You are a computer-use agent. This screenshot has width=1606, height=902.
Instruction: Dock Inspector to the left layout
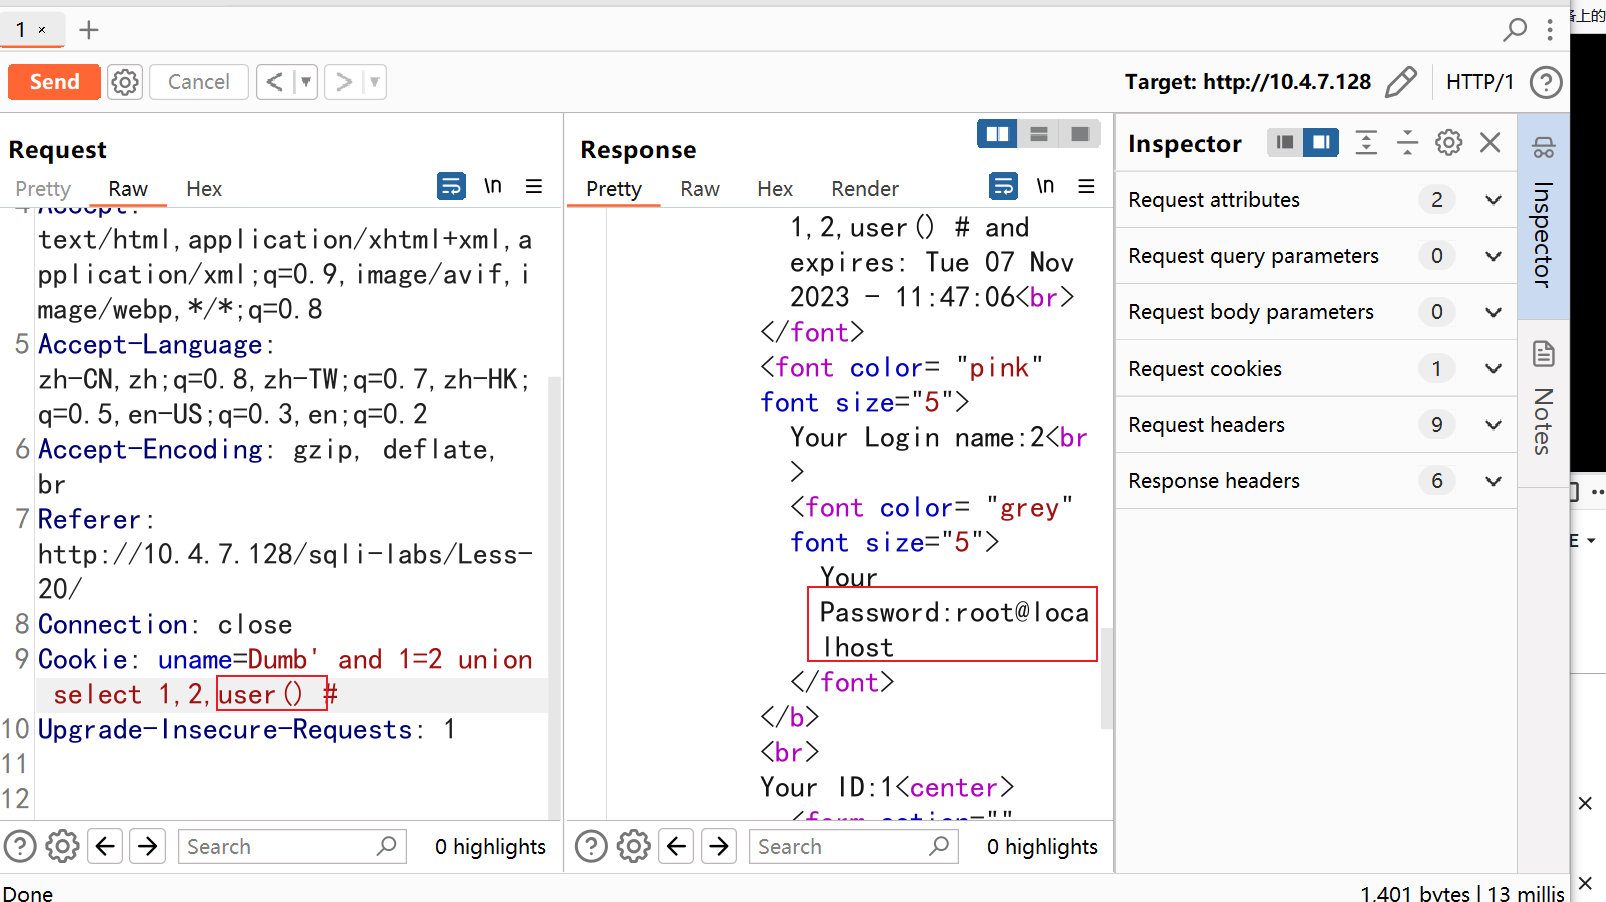1285,143
